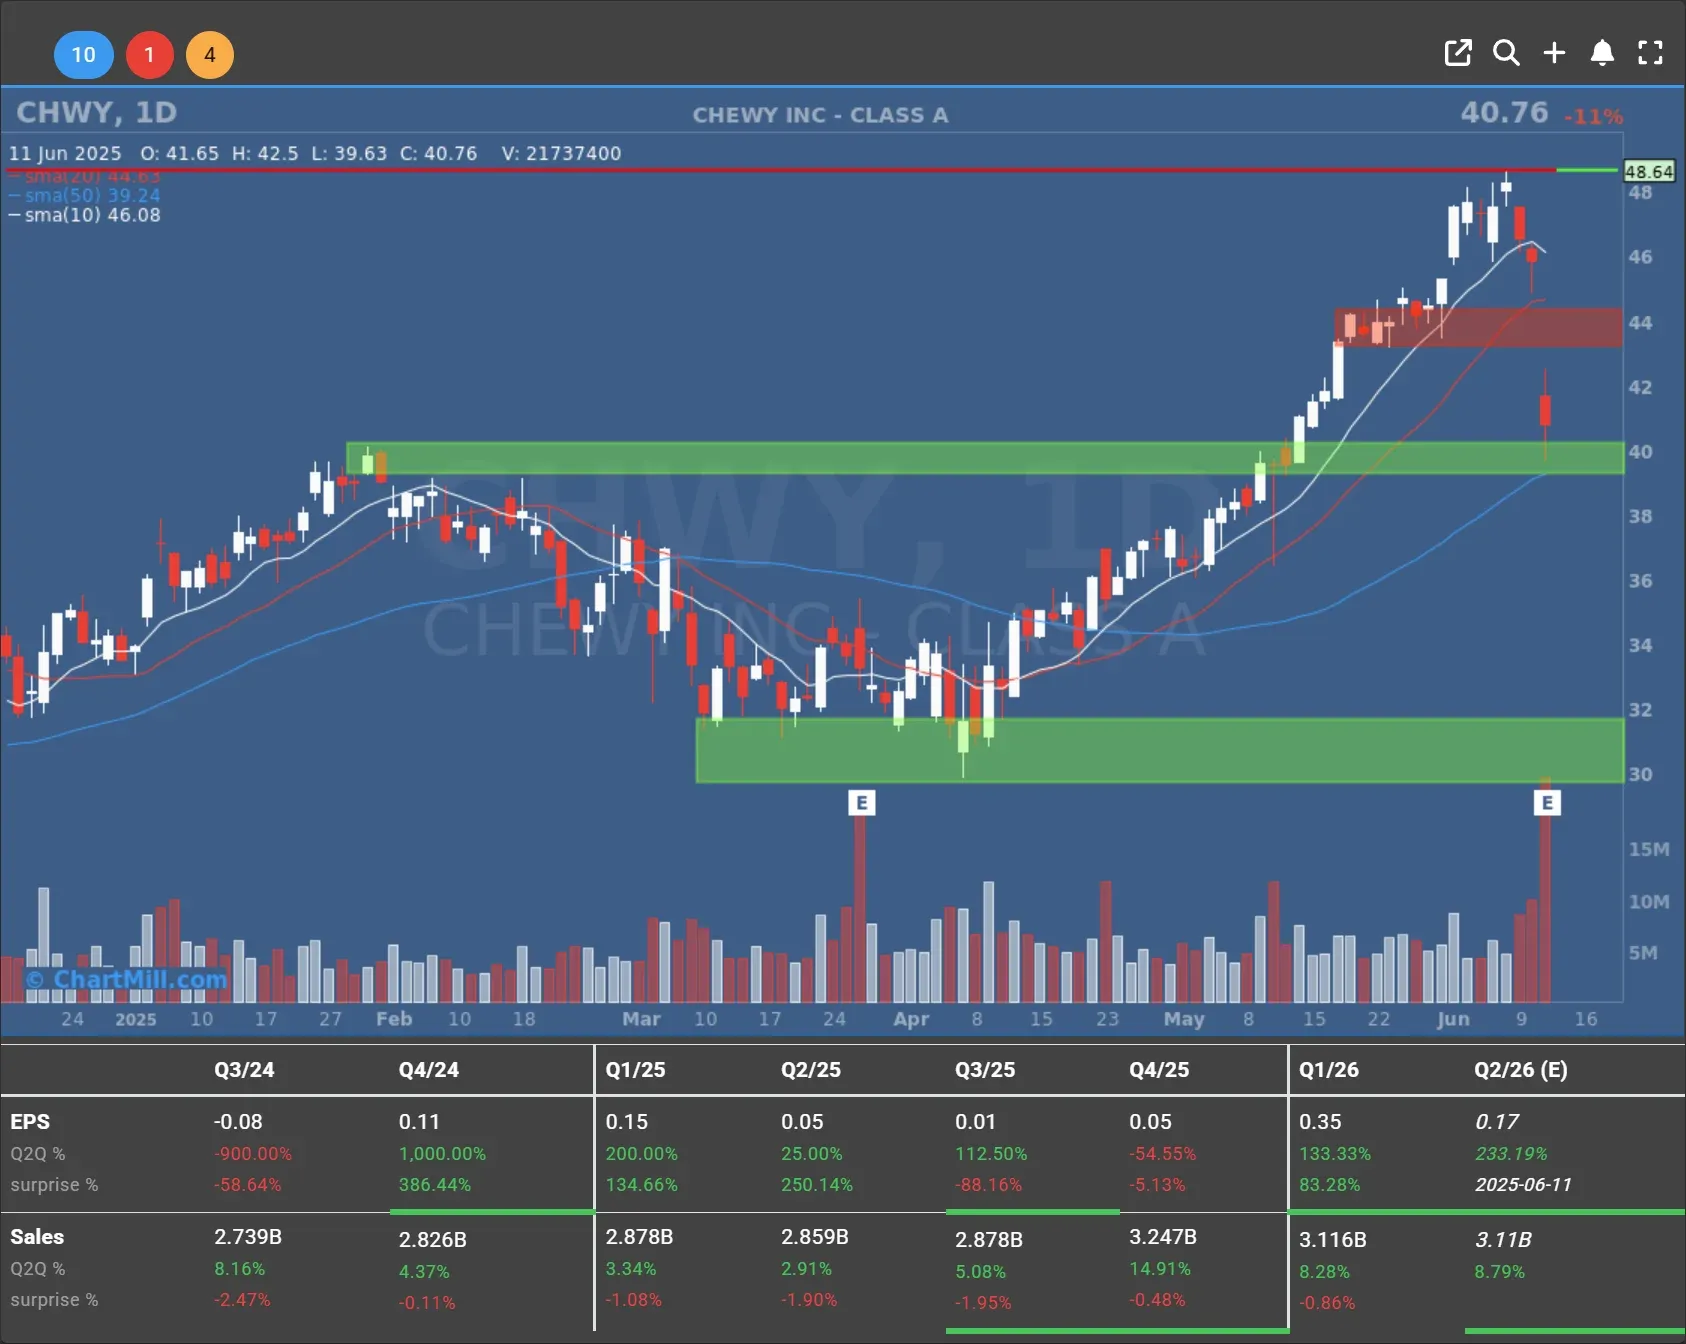Click the 83.28% EPS surprise value

1329,1185
